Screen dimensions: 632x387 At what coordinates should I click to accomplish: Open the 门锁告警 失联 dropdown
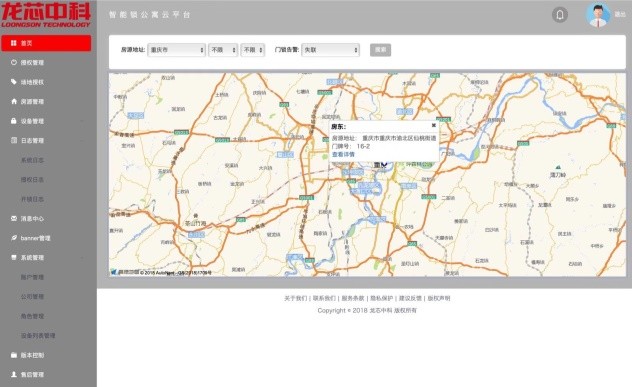[x=331, y=50]
